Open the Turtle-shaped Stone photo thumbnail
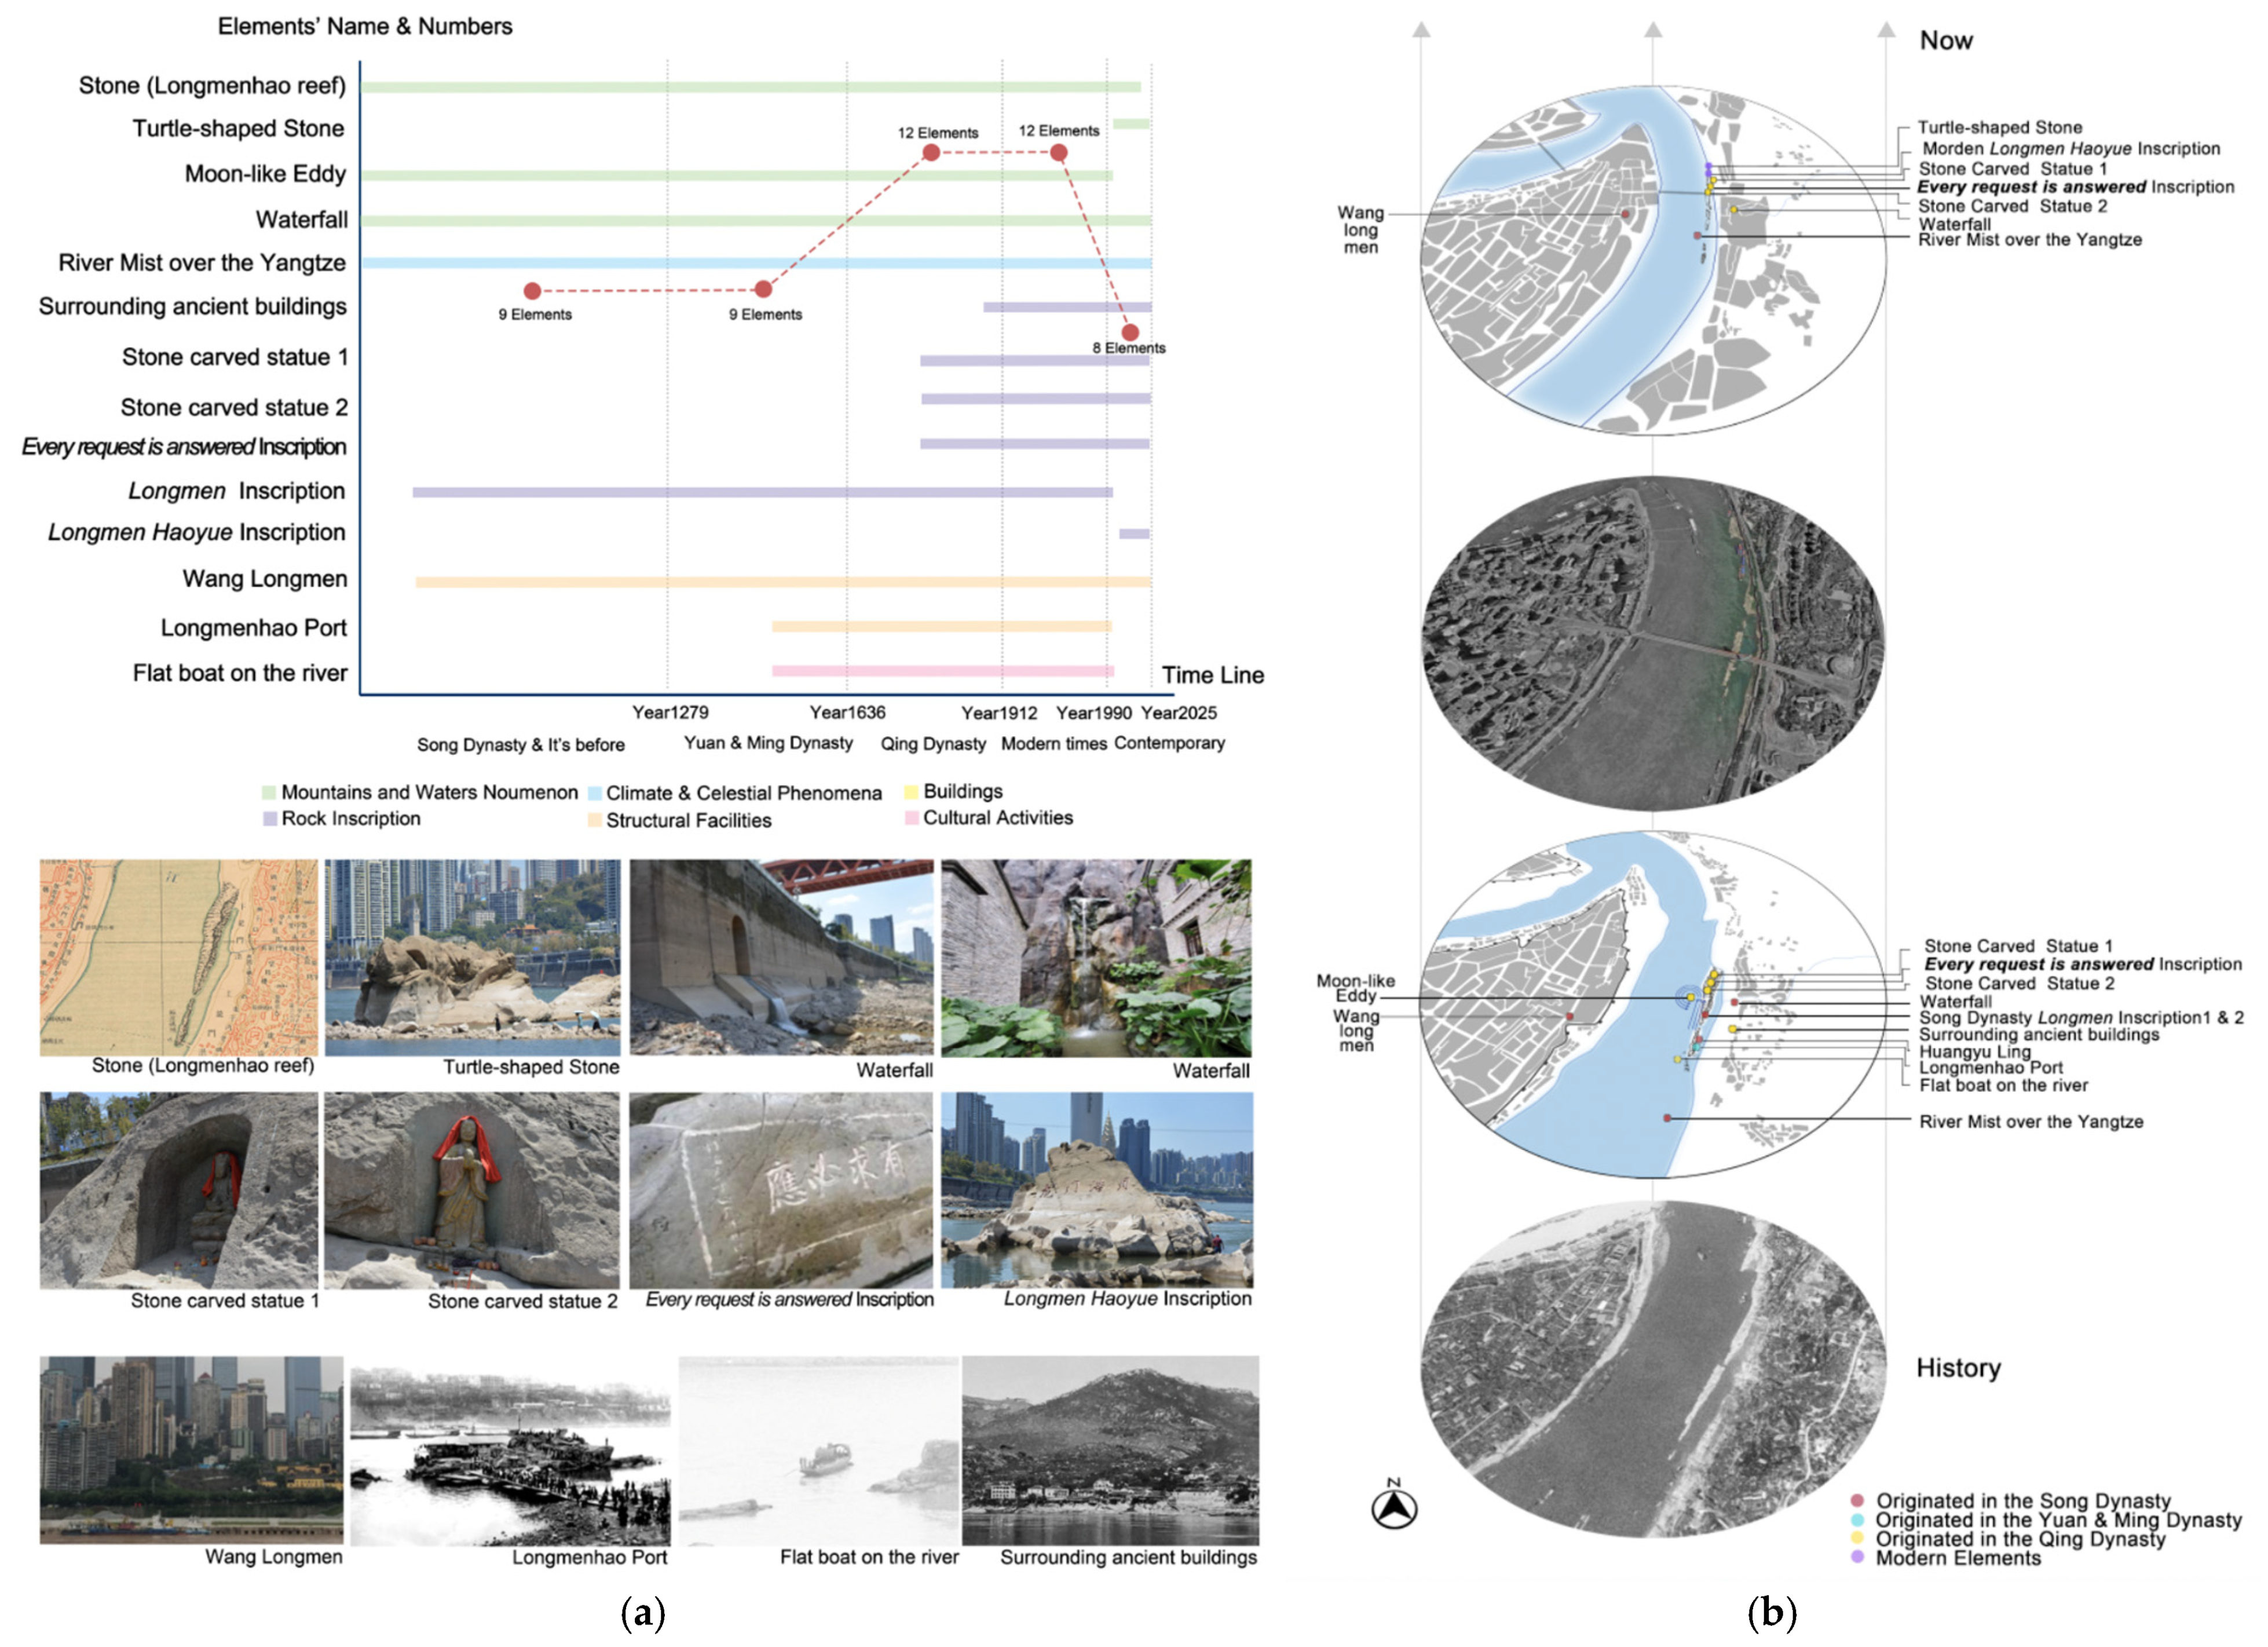 tap(472, 957)
